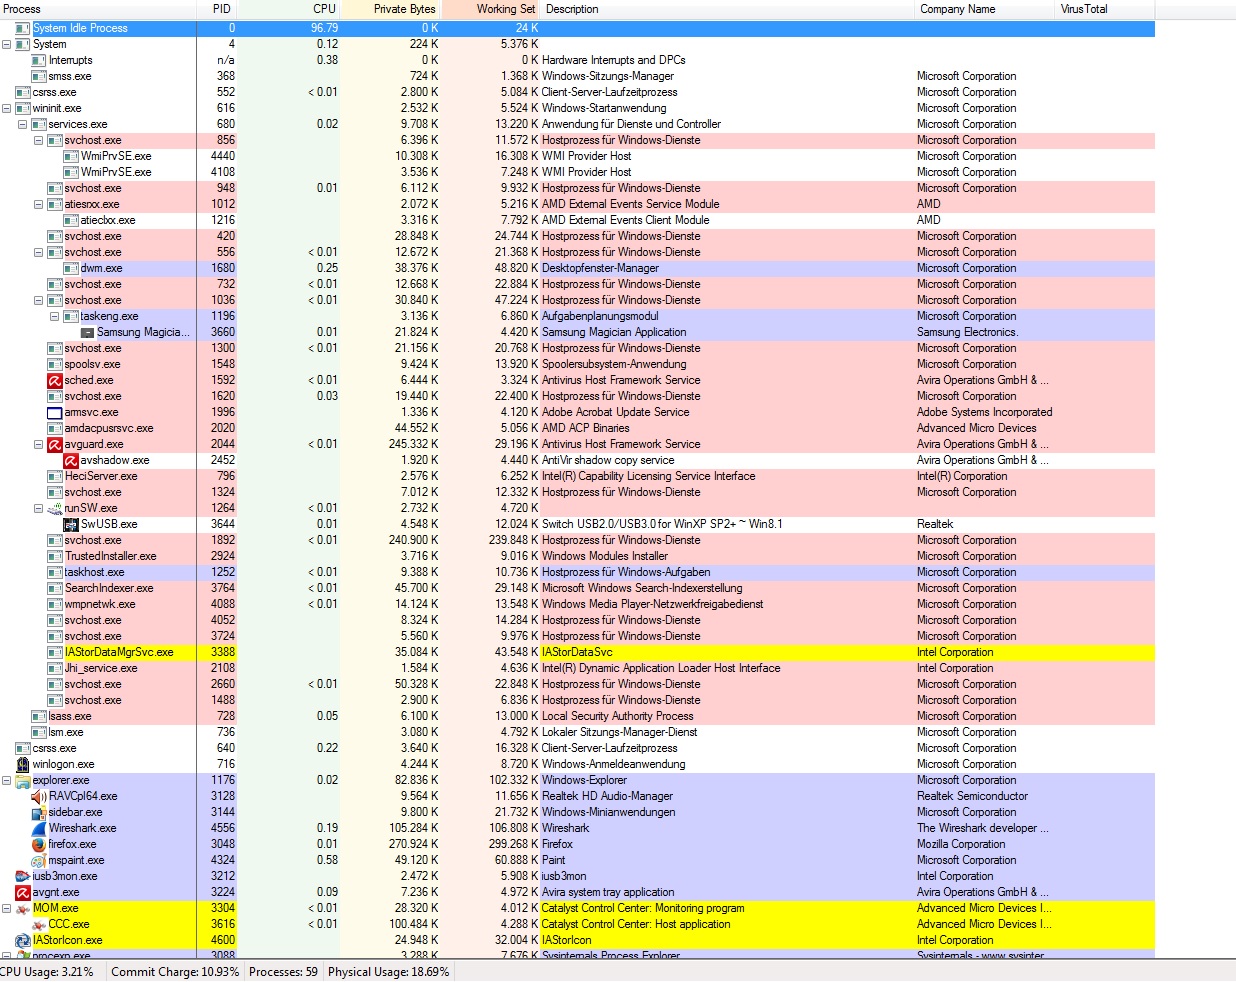Click 'Adobe Systems Incorporated' company cell

[x=984, y=412]
